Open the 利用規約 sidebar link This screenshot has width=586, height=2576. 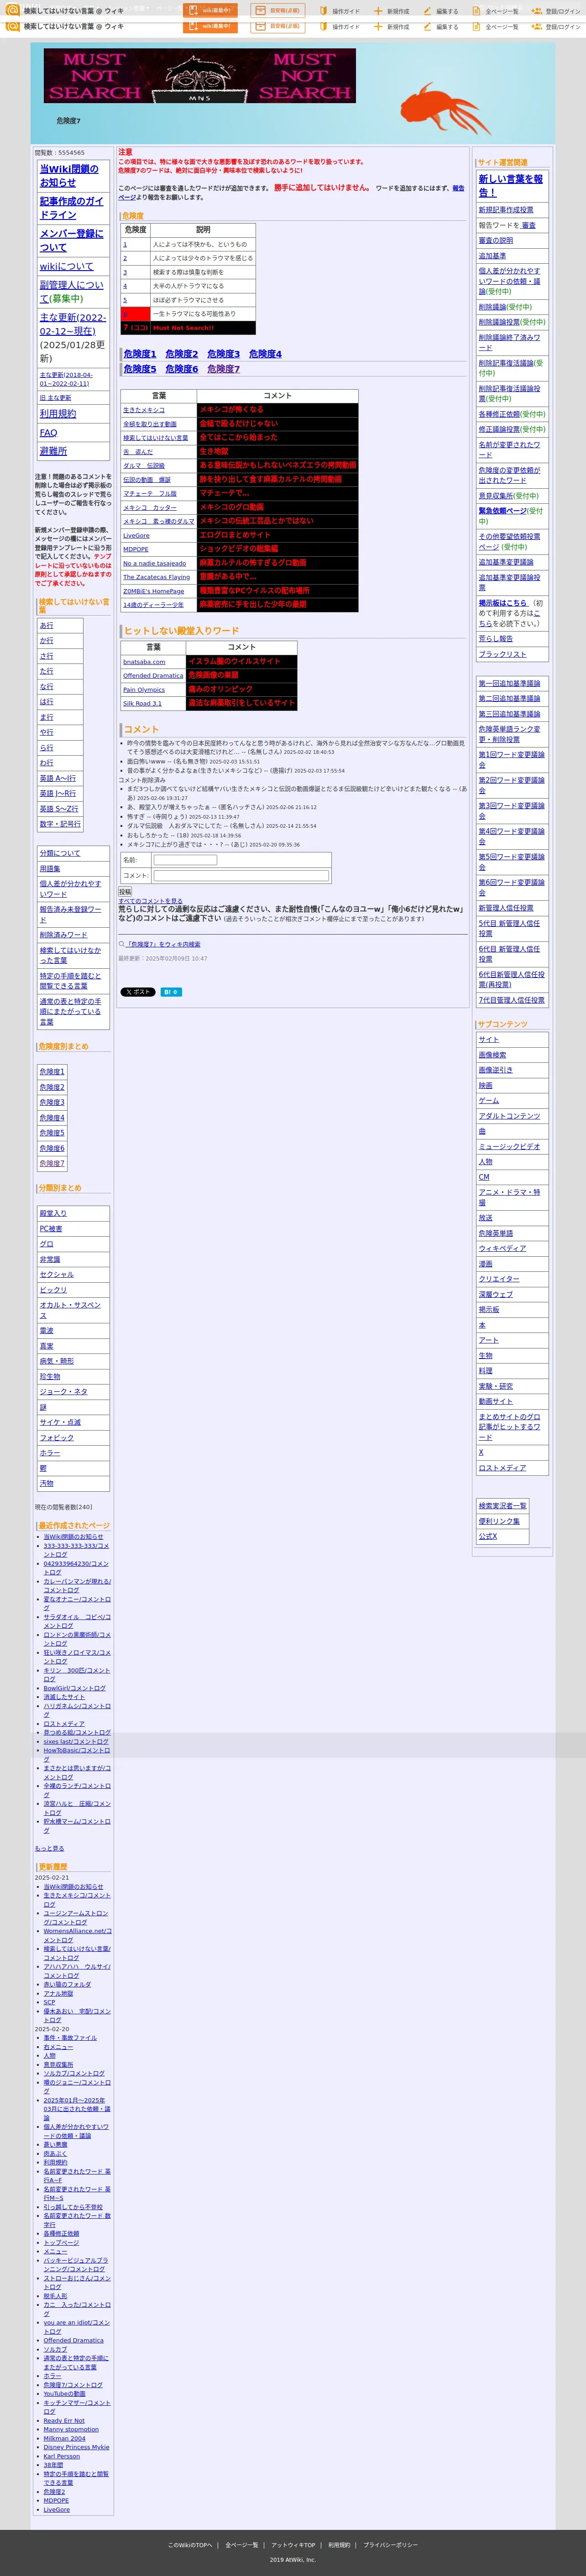tap(57, 413)
